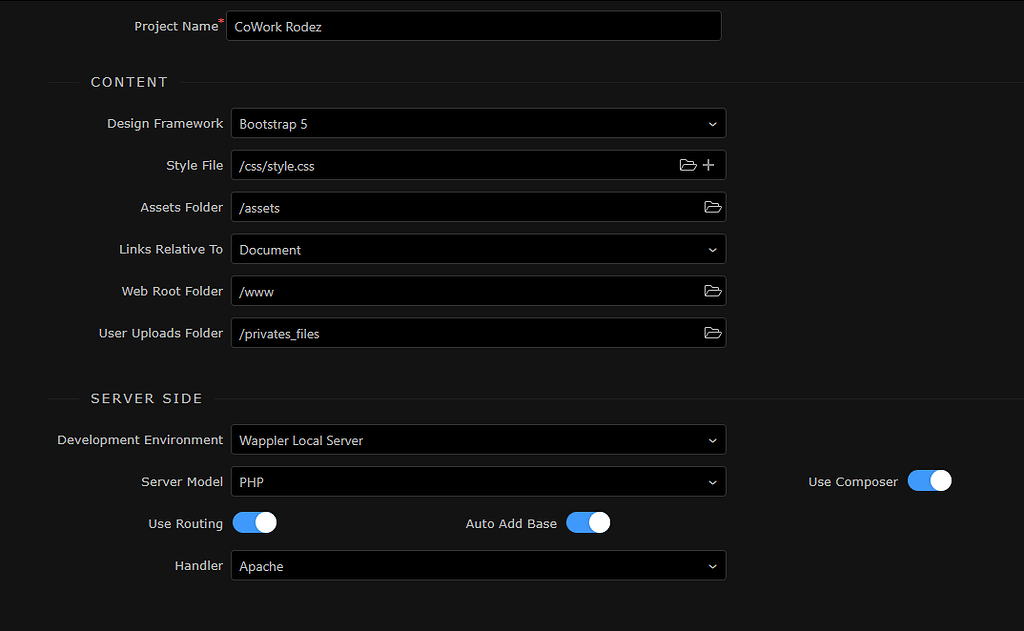The width and height of the screenshot is (1024, 631).
Task: Click the Web Root Folder browse icon
Action: point(712,291)
